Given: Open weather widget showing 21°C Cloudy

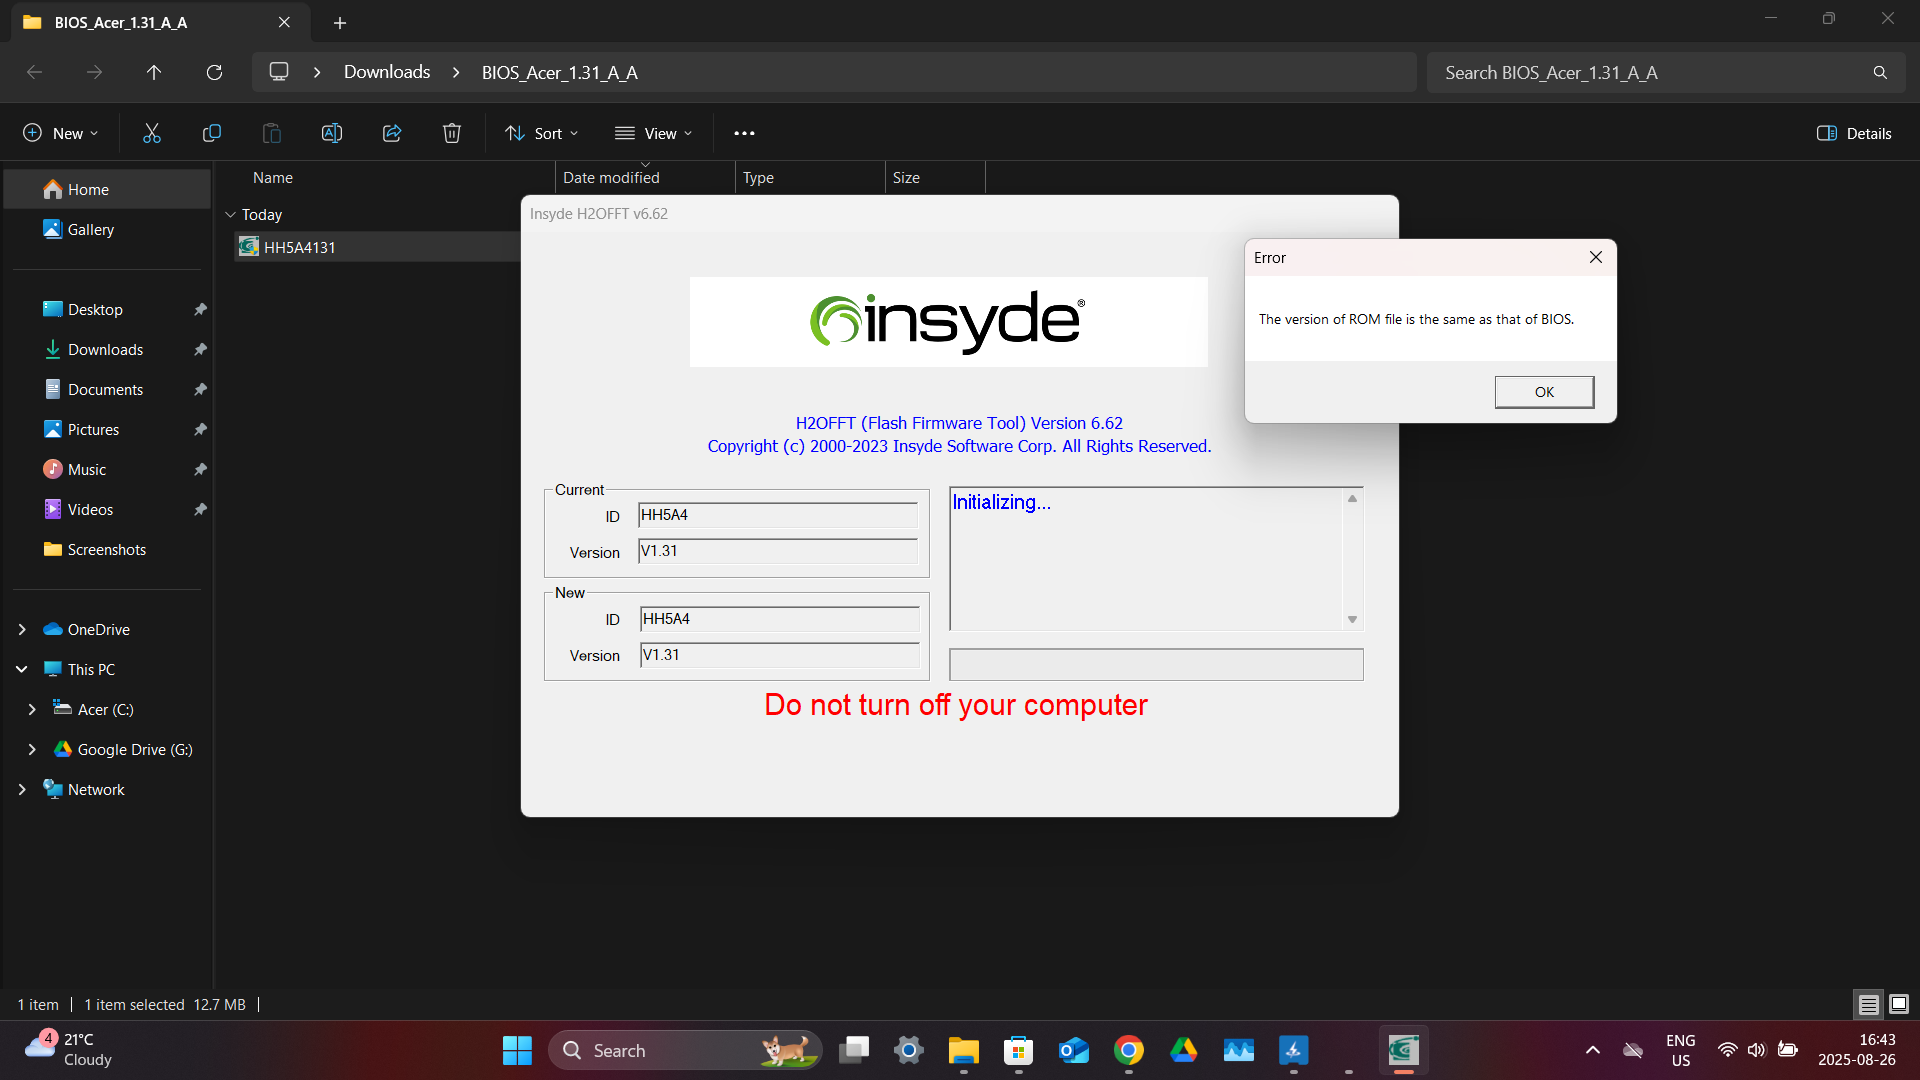Looking at the screenshot, I should pyautogui.click(x=68, y=1050).
